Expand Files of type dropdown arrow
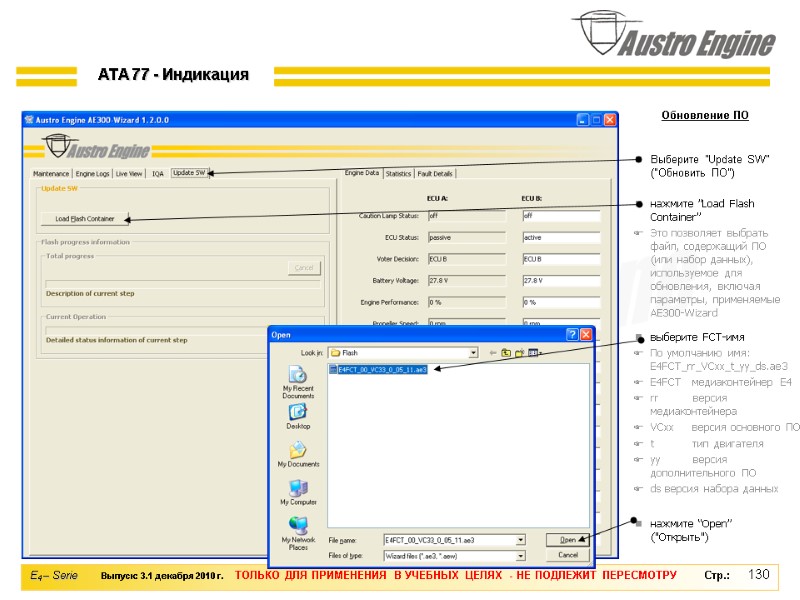This screenshot has width=800, height=600. [520, 556]
